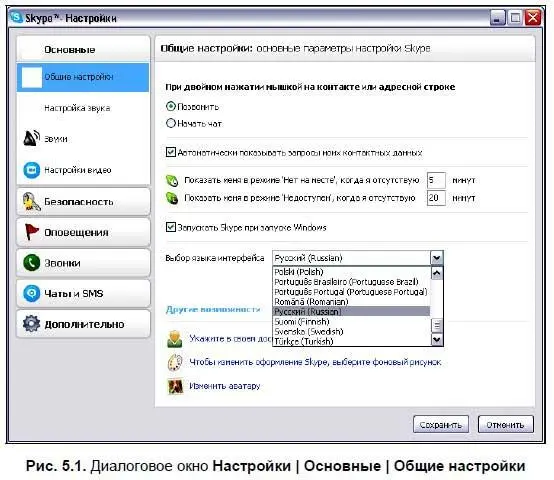Image resolution: width=554 pixels, height=480 pixels.
Task: Choose Polski (Polish) from language list
Action: click(x=352, y=272)
